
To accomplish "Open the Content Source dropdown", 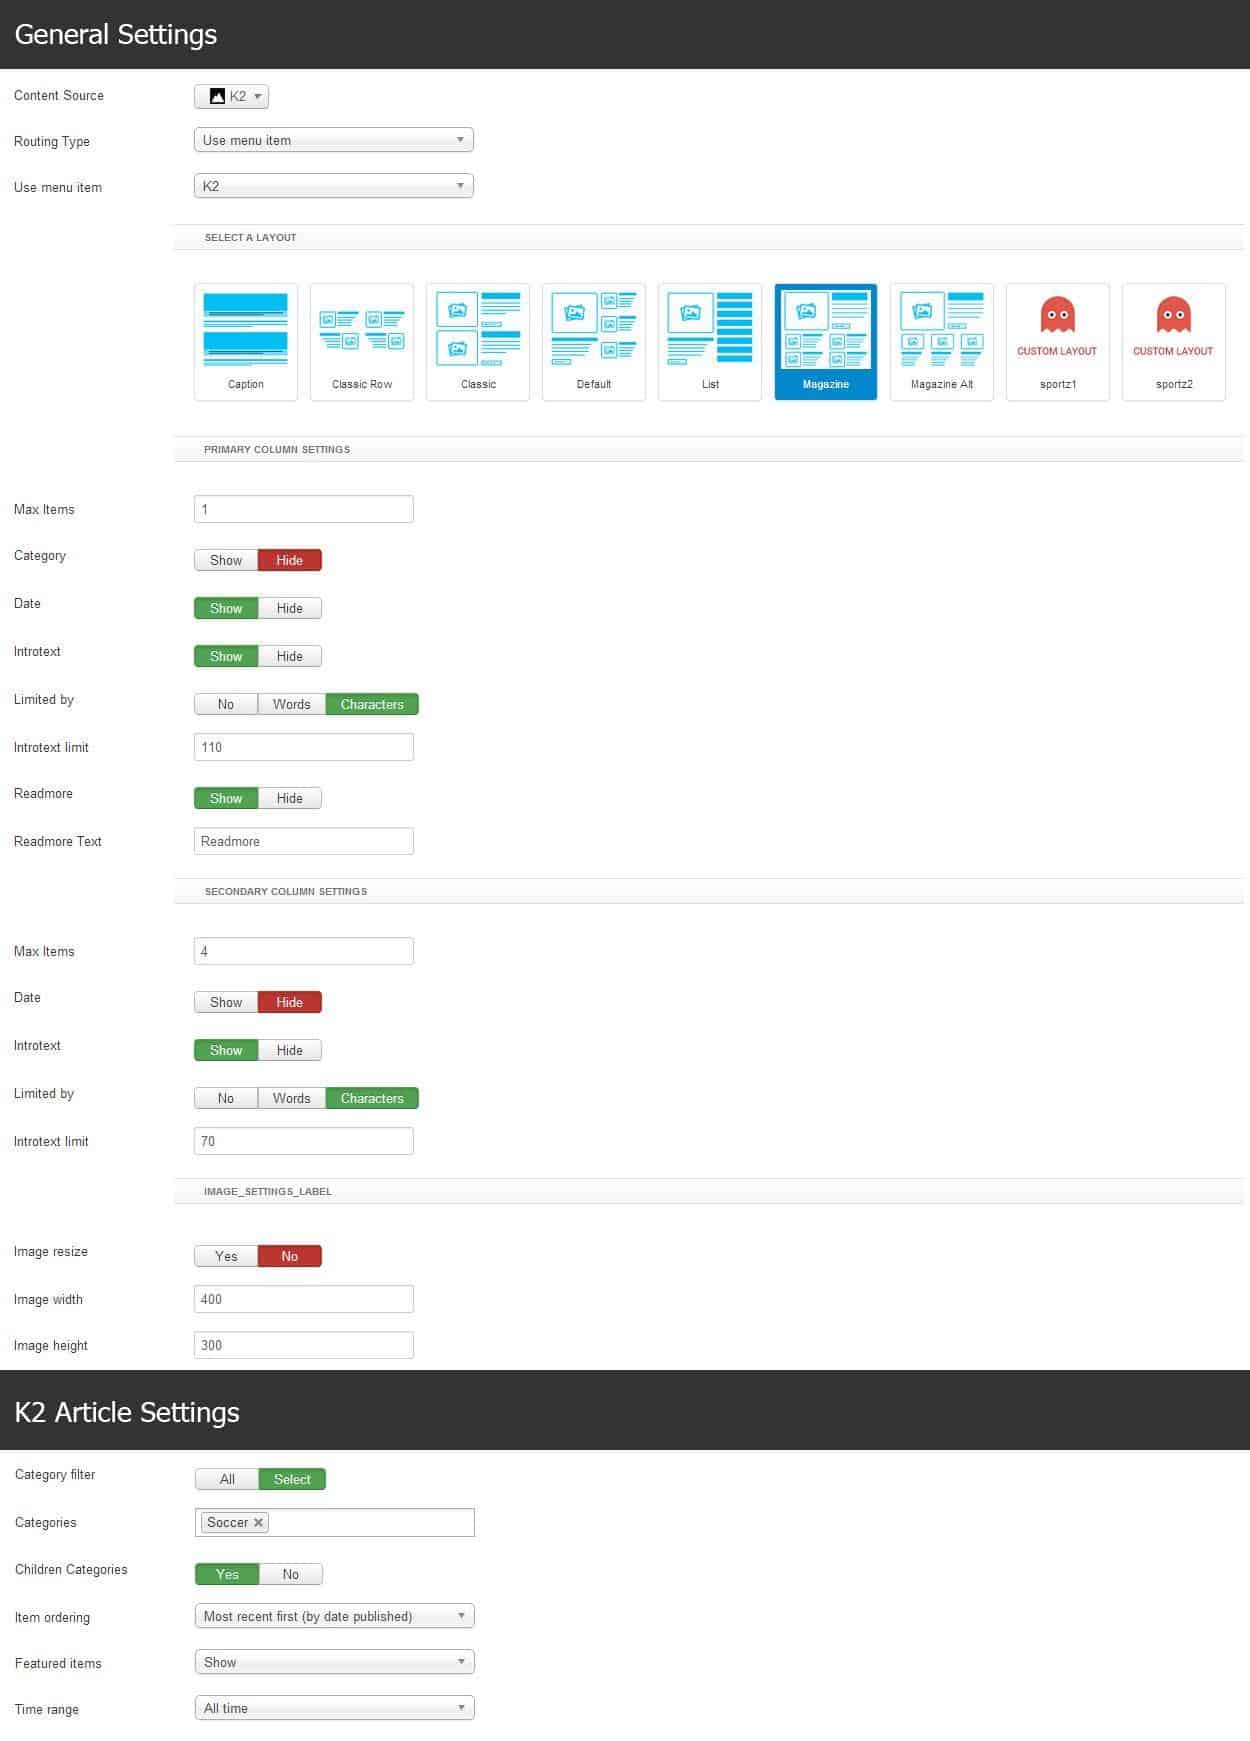I will (231, 96).
